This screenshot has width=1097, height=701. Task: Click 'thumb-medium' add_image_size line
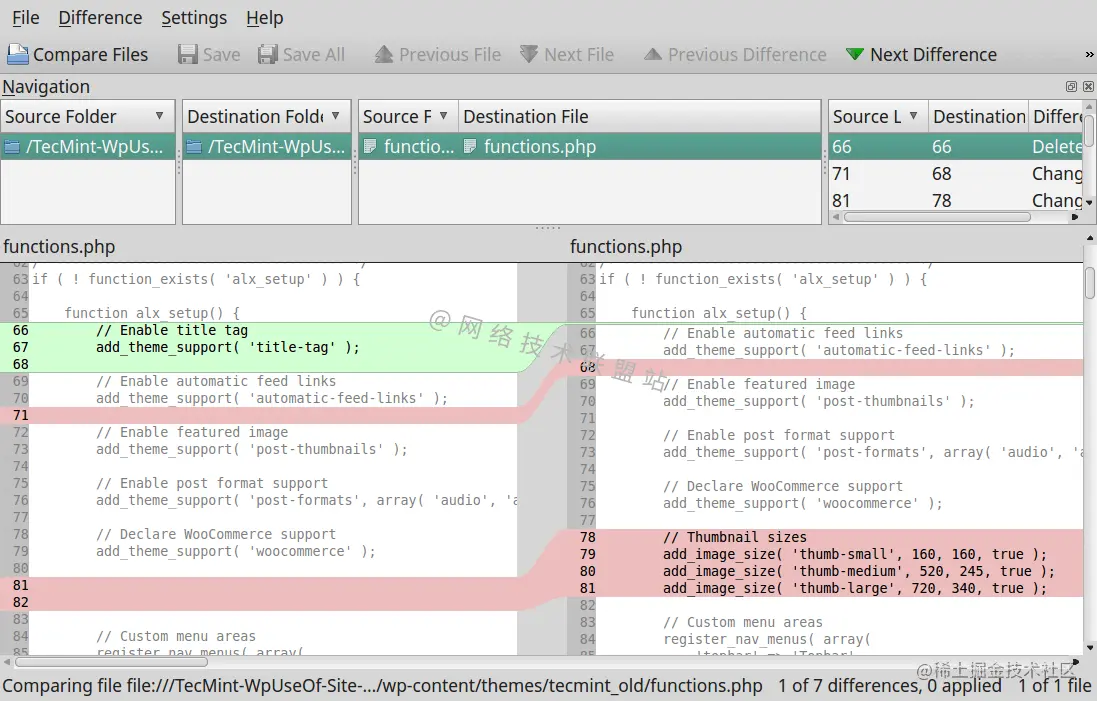pyautogui.click(x=858, y=571)
